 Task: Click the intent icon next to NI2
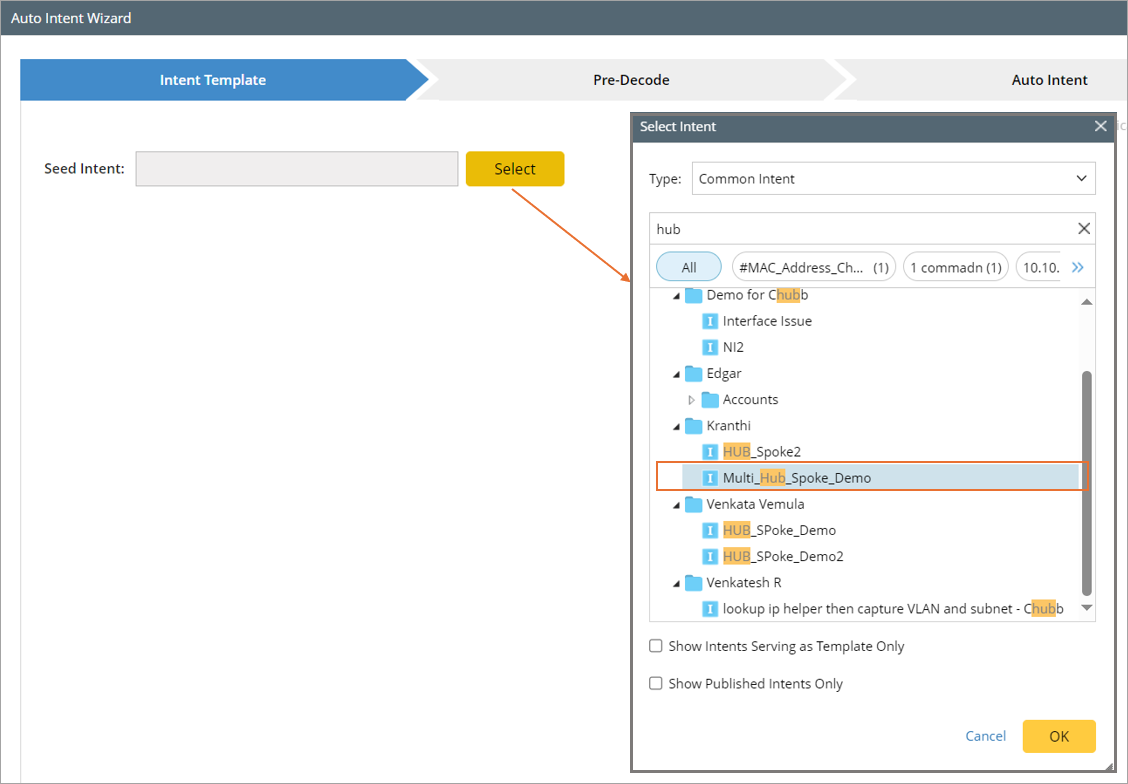[710, 347]
